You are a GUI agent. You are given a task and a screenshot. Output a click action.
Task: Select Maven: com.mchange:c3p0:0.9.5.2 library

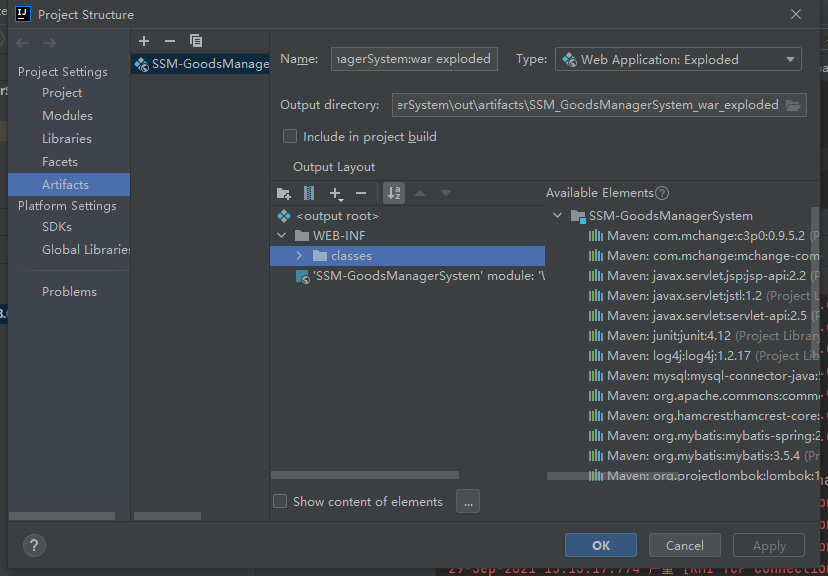point(703,235)
